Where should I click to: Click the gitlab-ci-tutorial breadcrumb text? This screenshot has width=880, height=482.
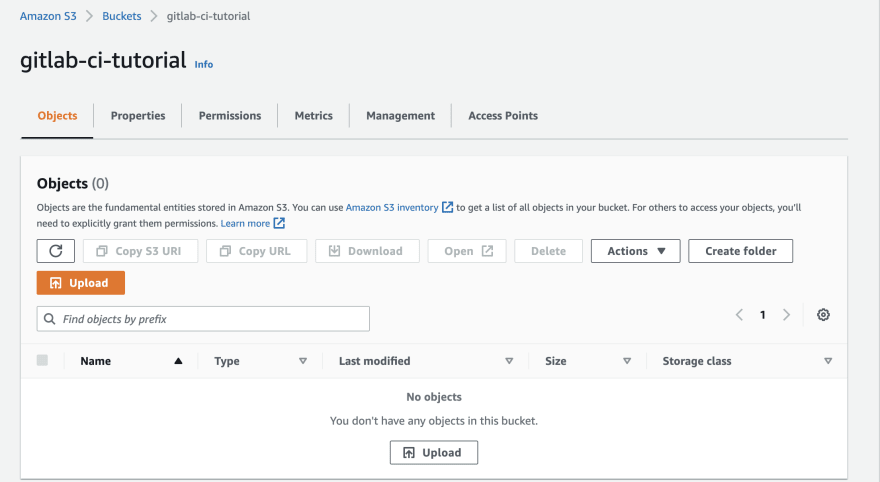(x=208, y=16)
